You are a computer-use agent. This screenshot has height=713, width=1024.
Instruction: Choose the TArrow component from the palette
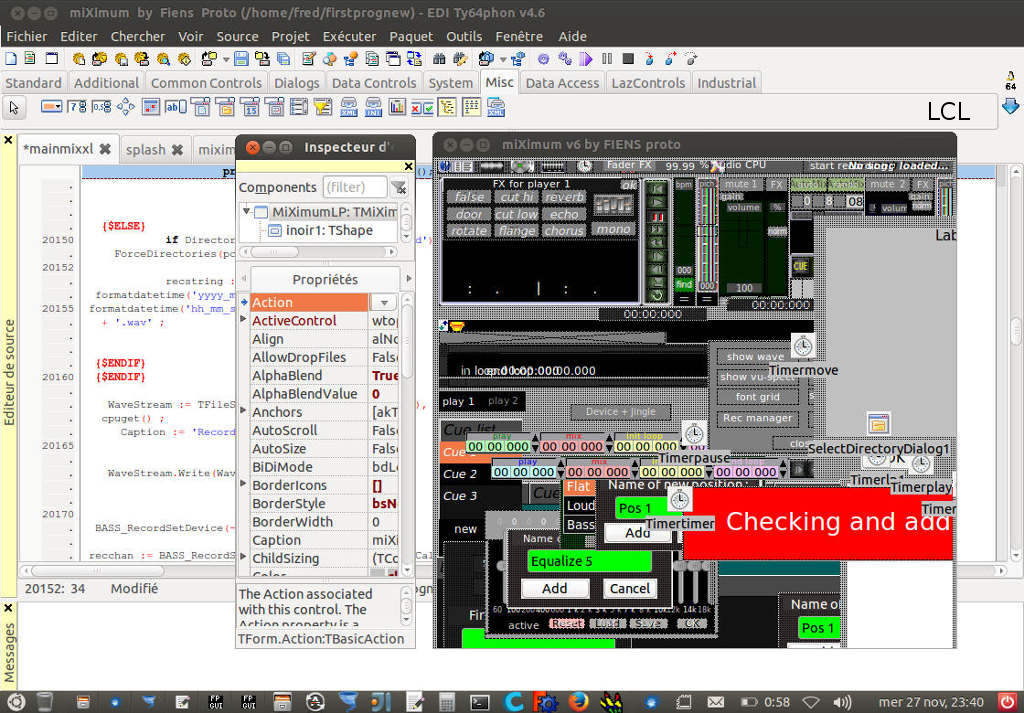pyautogui.click(x=126, y=106)
